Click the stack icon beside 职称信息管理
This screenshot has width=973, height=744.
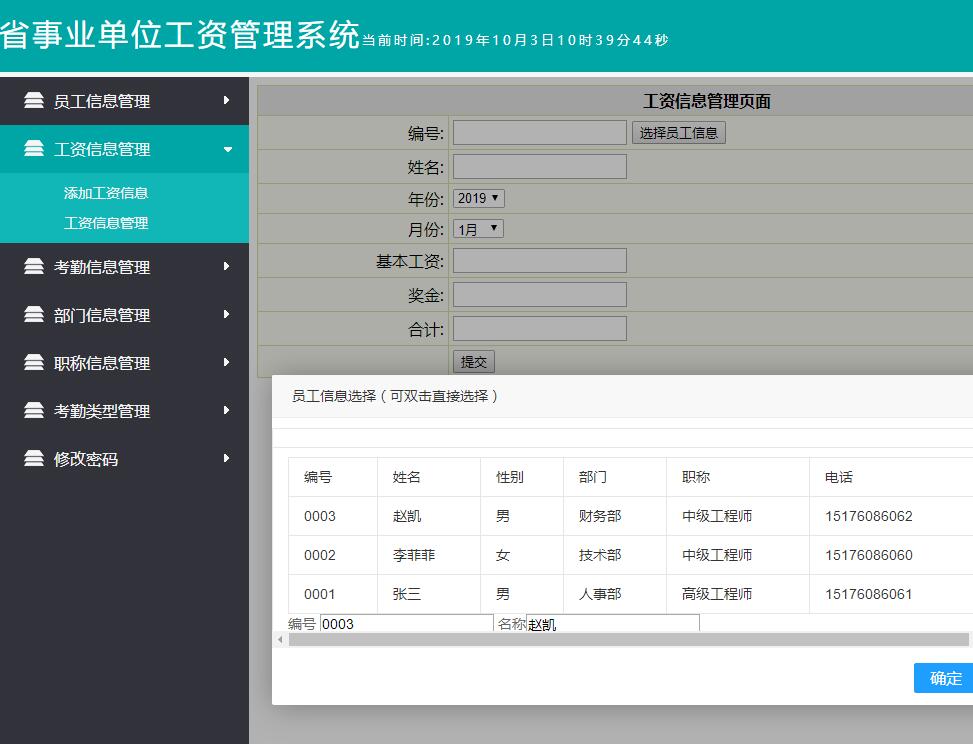(x=34, y=362)
